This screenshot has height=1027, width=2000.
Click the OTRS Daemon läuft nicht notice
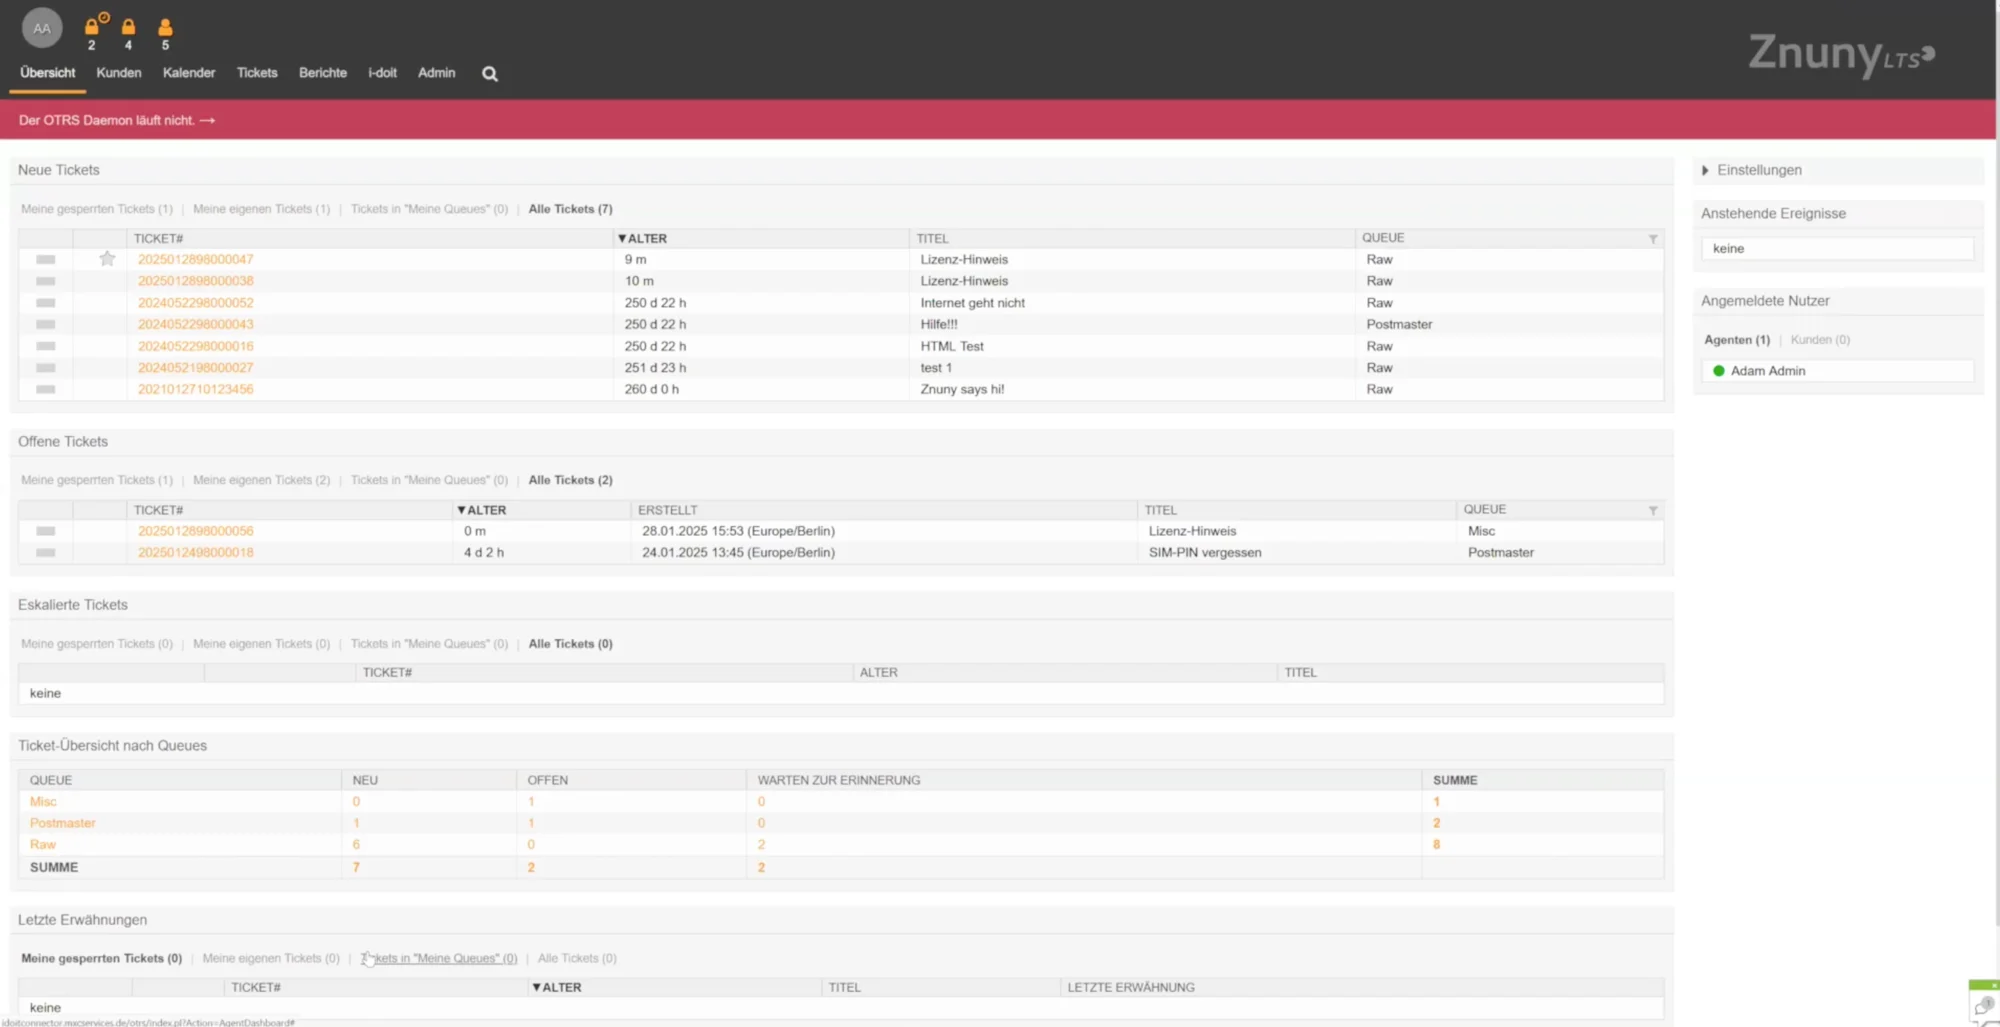[x=117, y=120]
